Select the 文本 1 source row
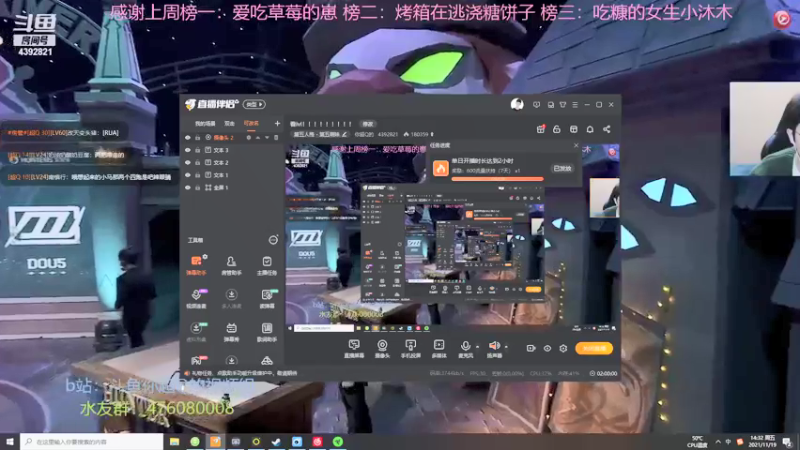This screenshot has height=450, width=800. click(232, 175)
